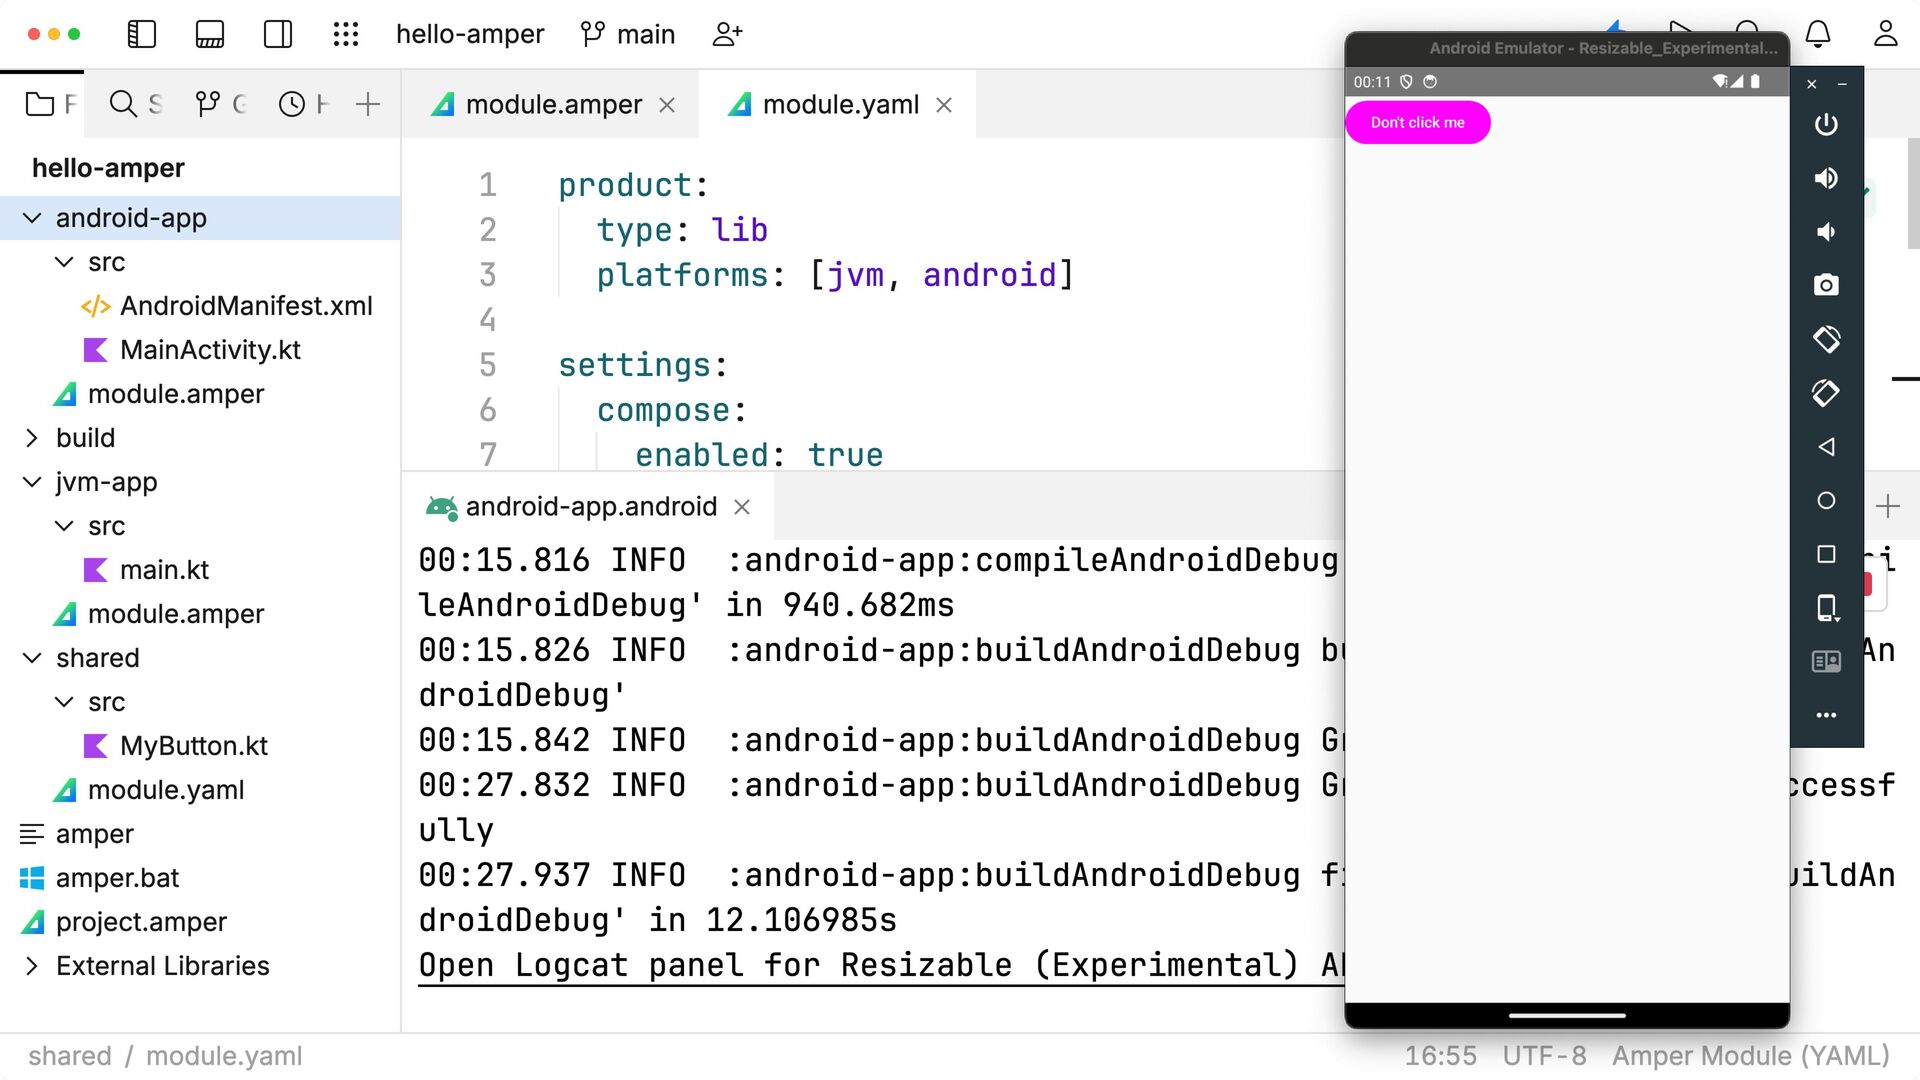Click the emulator home gesture bar
The image size is (1920, 1080).
pyautogui.click(x=1567, y=1015)
